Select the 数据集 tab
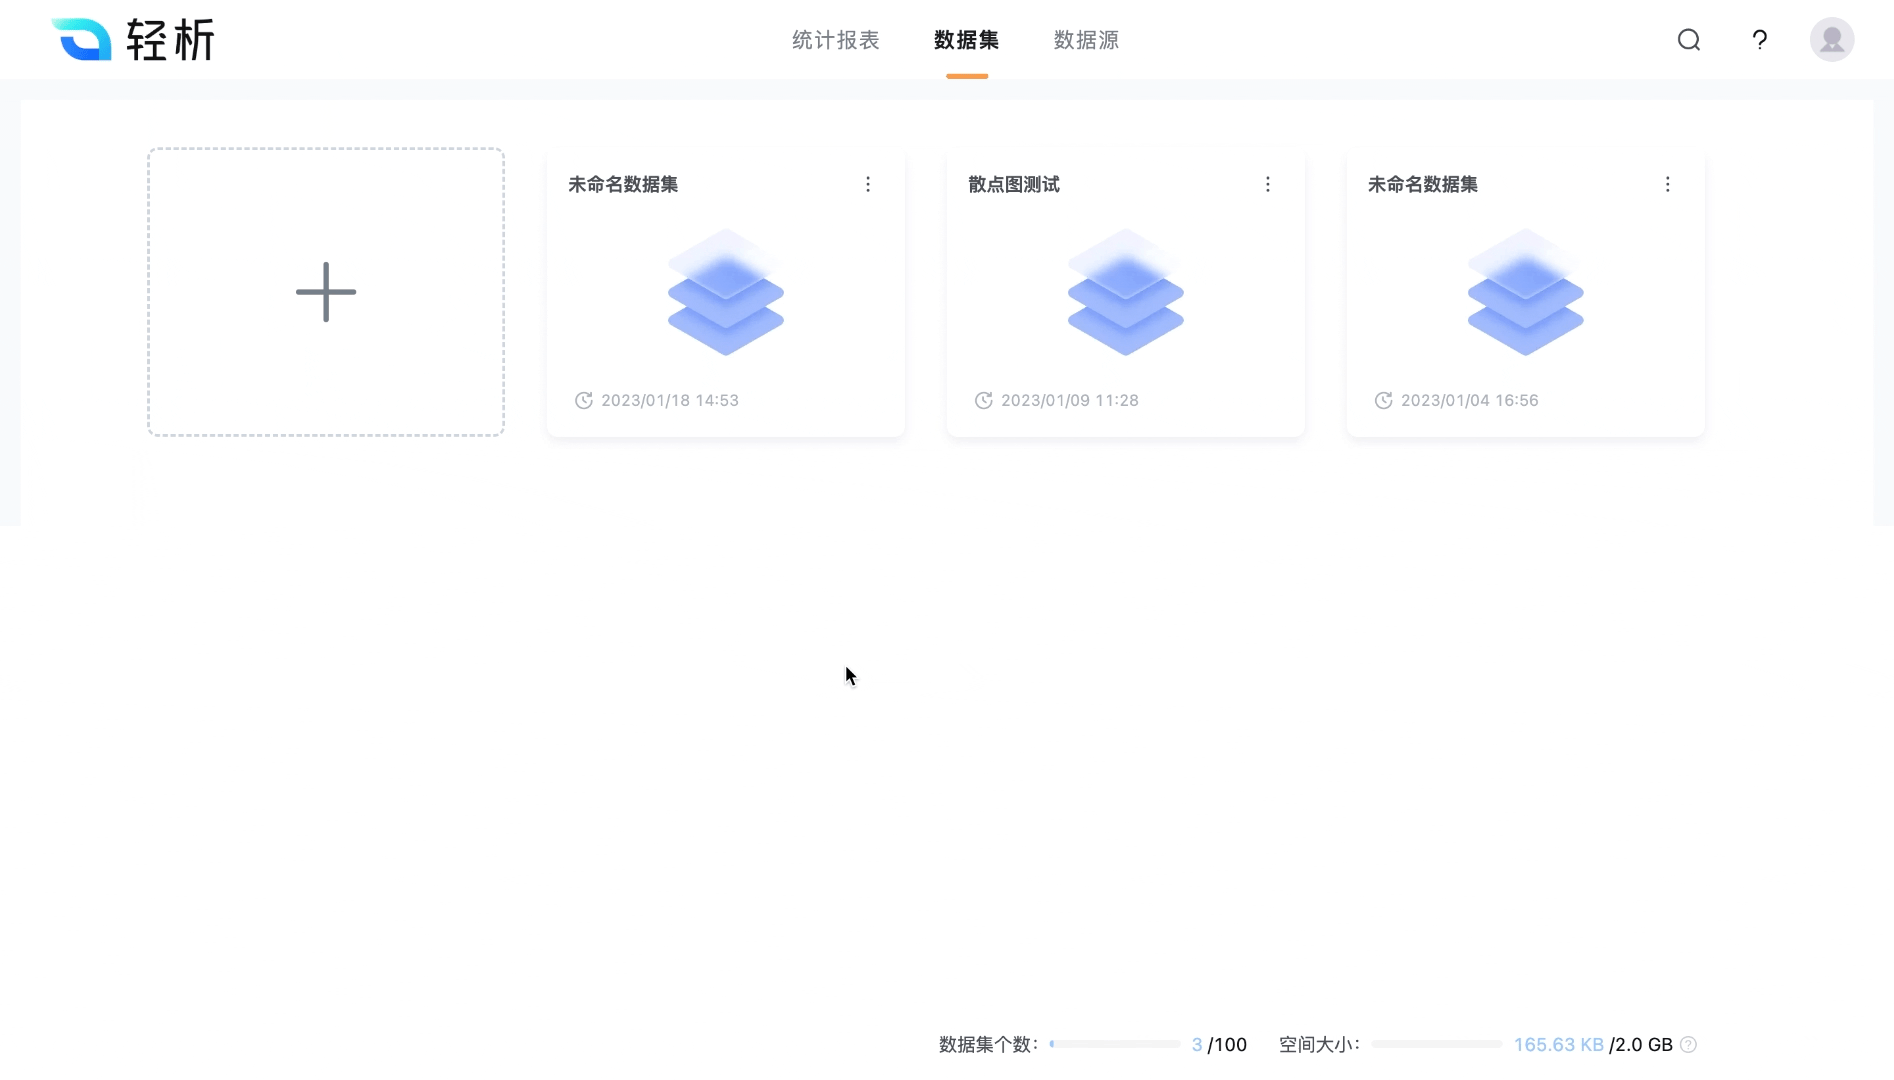The width and height of the screenshot is (1894, 1080). pos(967,40)
